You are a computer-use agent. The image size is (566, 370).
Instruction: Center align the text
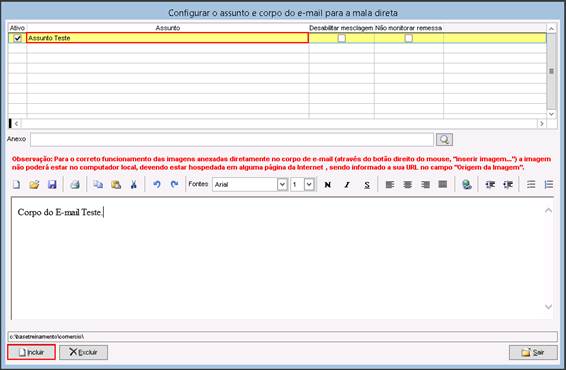click(408, 185)
